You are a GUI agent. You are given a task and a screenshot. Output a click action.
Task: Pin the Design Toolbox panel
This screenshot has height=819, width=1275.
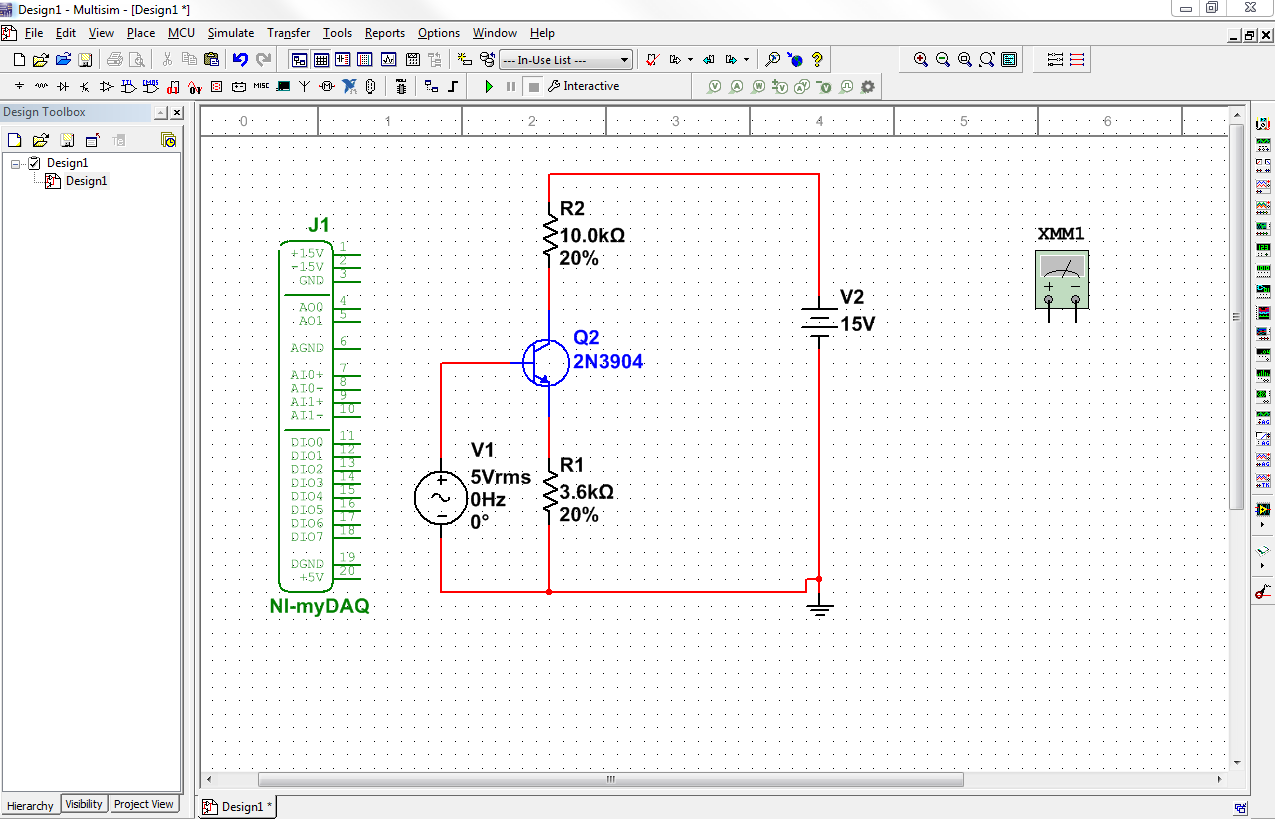tap(160, 113)
